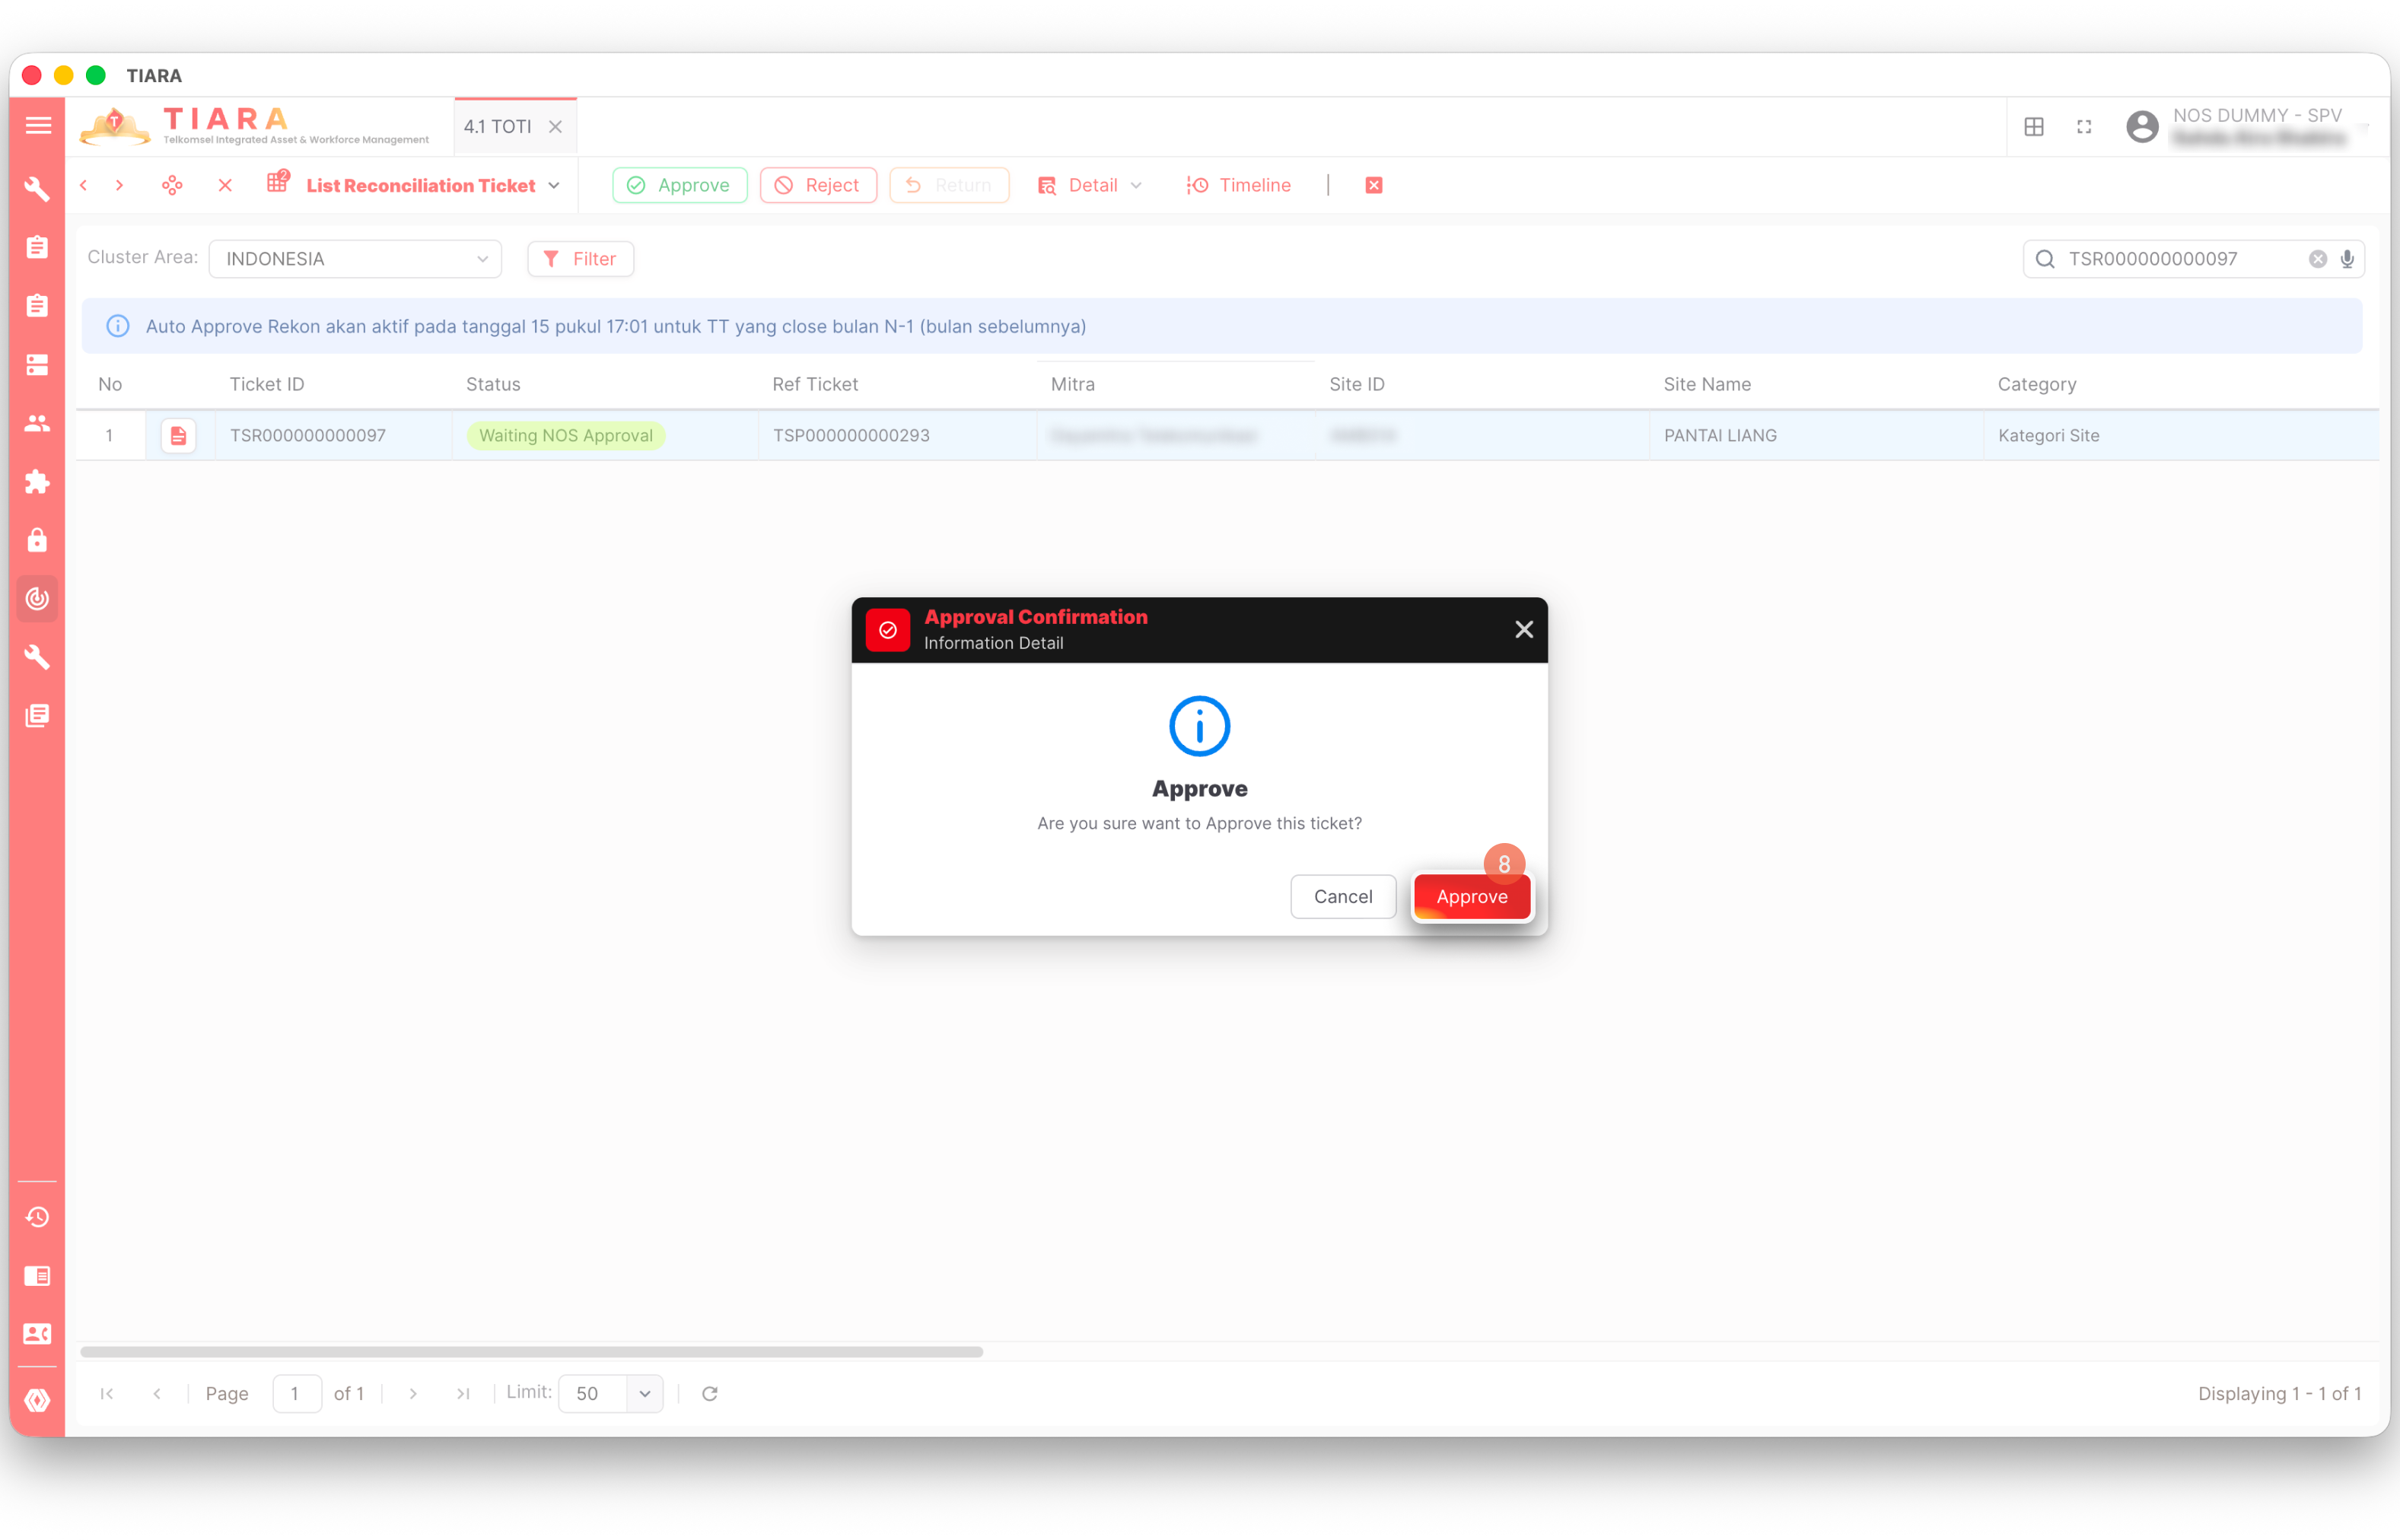Open the history clock sidebar icon
This screenshot has width=2400, height=1540.
coord(37,1217)
